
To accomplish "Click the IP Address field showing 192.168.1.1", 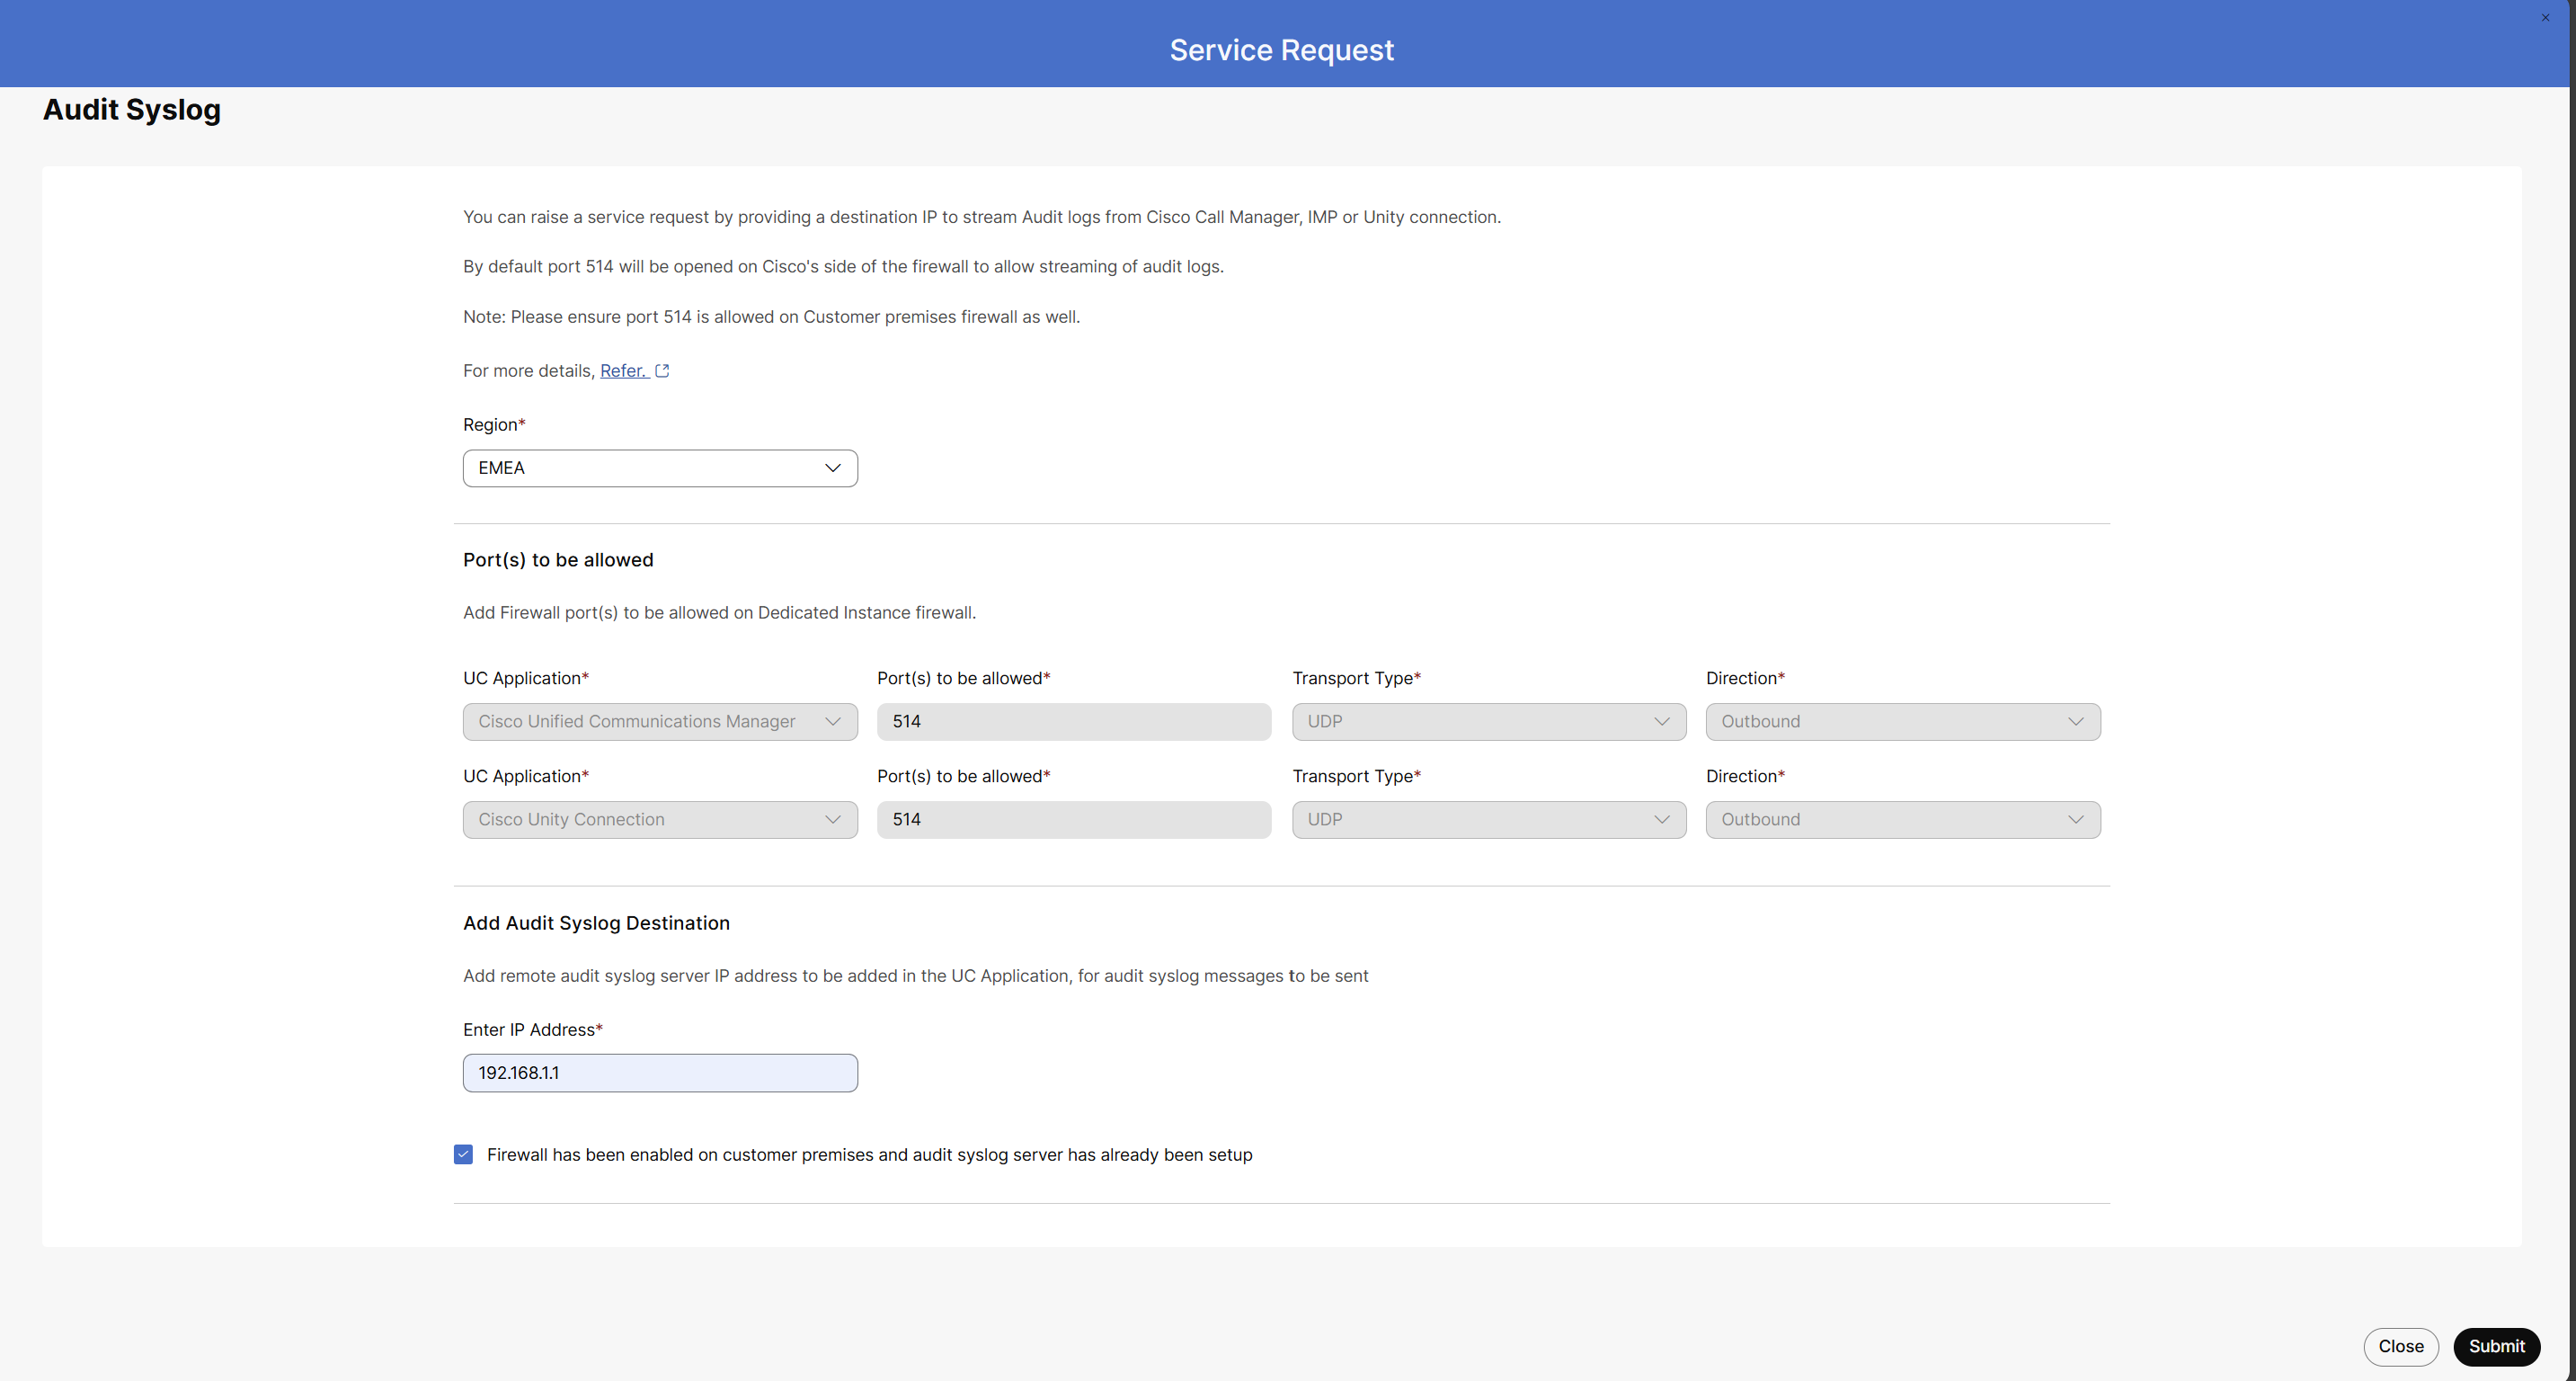I will point(660,1072).
